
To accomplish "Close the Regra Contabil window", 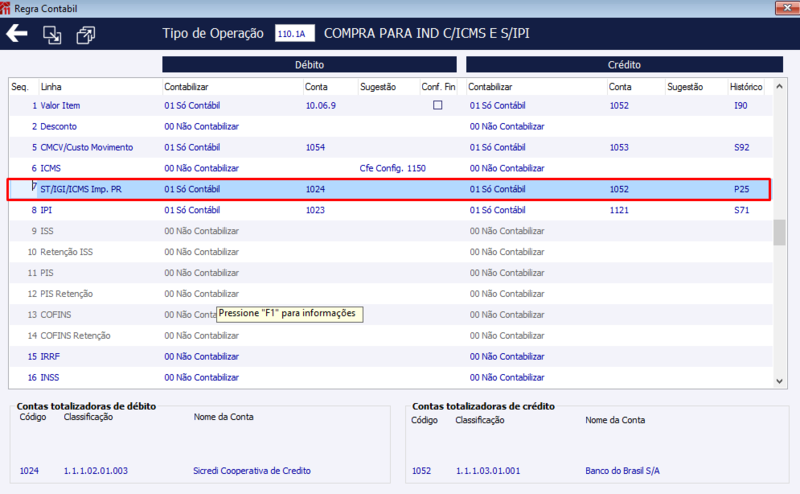I will pos(787,8).
